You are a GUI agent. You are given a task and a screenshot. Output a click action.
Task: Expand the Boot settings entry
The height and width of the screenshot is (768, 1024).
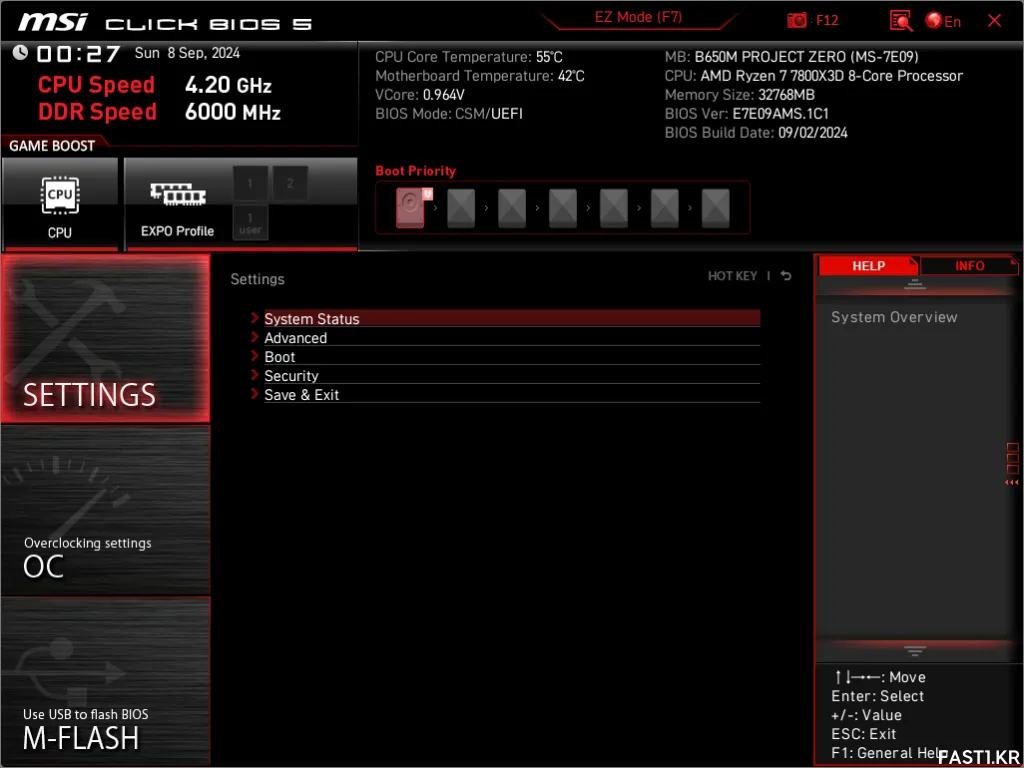(x=279, y=357)
